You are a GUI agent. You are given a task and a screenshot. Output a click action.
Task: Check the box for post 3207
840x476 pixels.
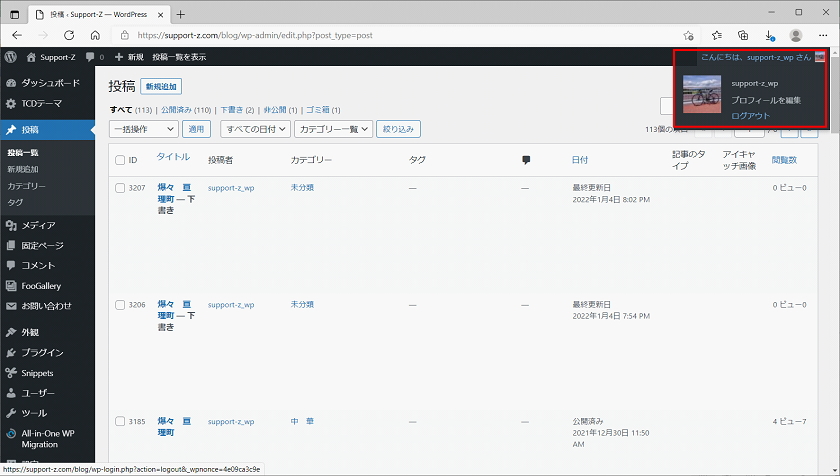coord(120,188)
